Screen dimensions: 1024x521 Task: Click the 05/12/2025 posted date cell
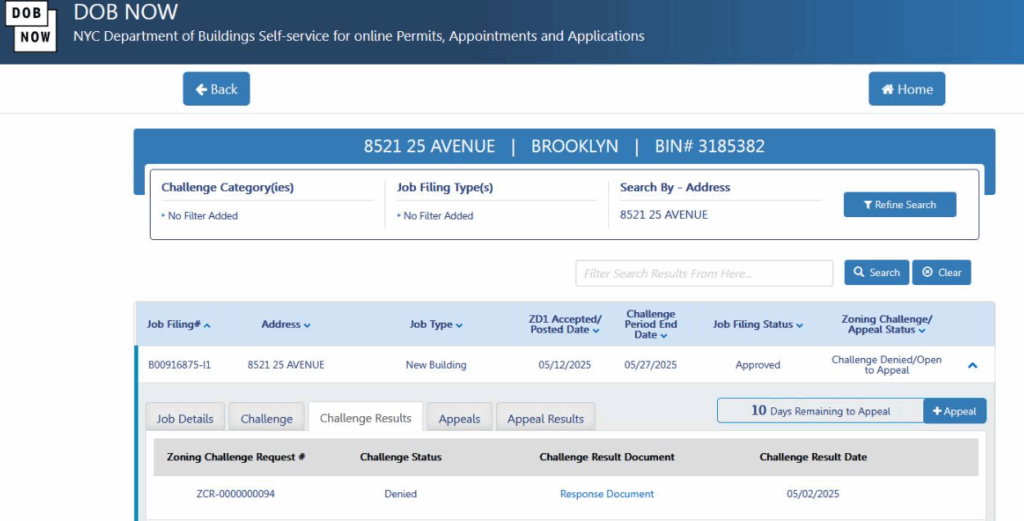565,365
